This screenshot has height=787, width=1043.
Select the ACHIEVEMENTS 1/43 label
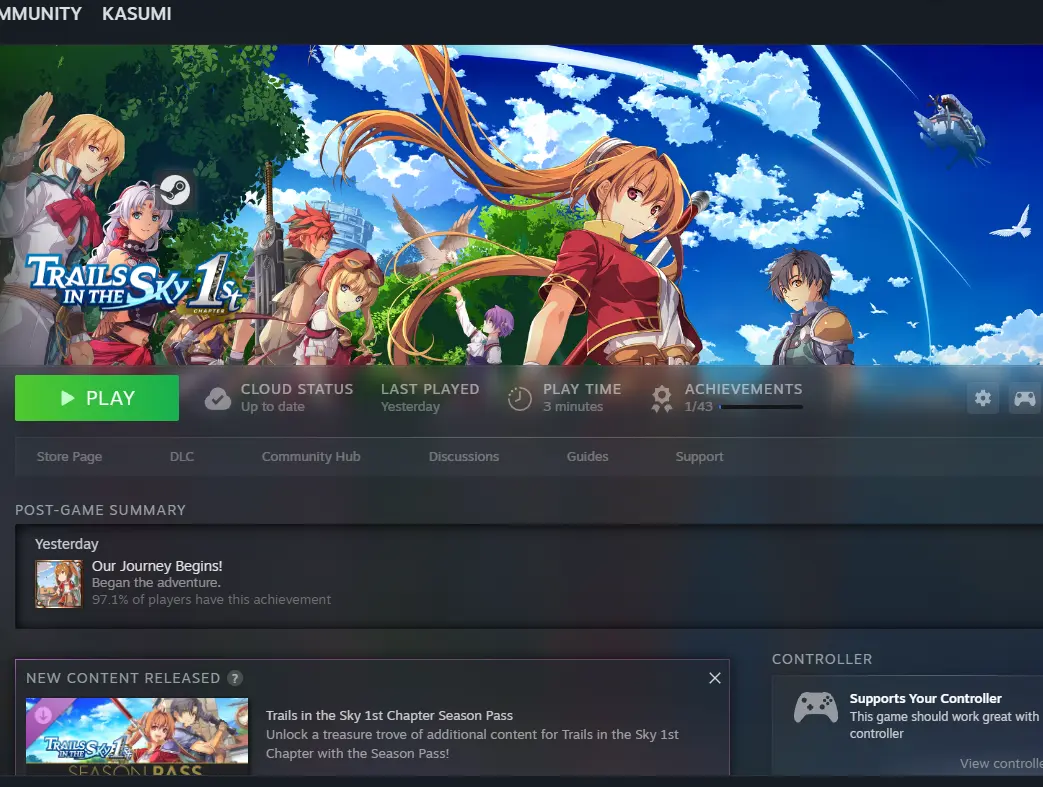[743, 397]
